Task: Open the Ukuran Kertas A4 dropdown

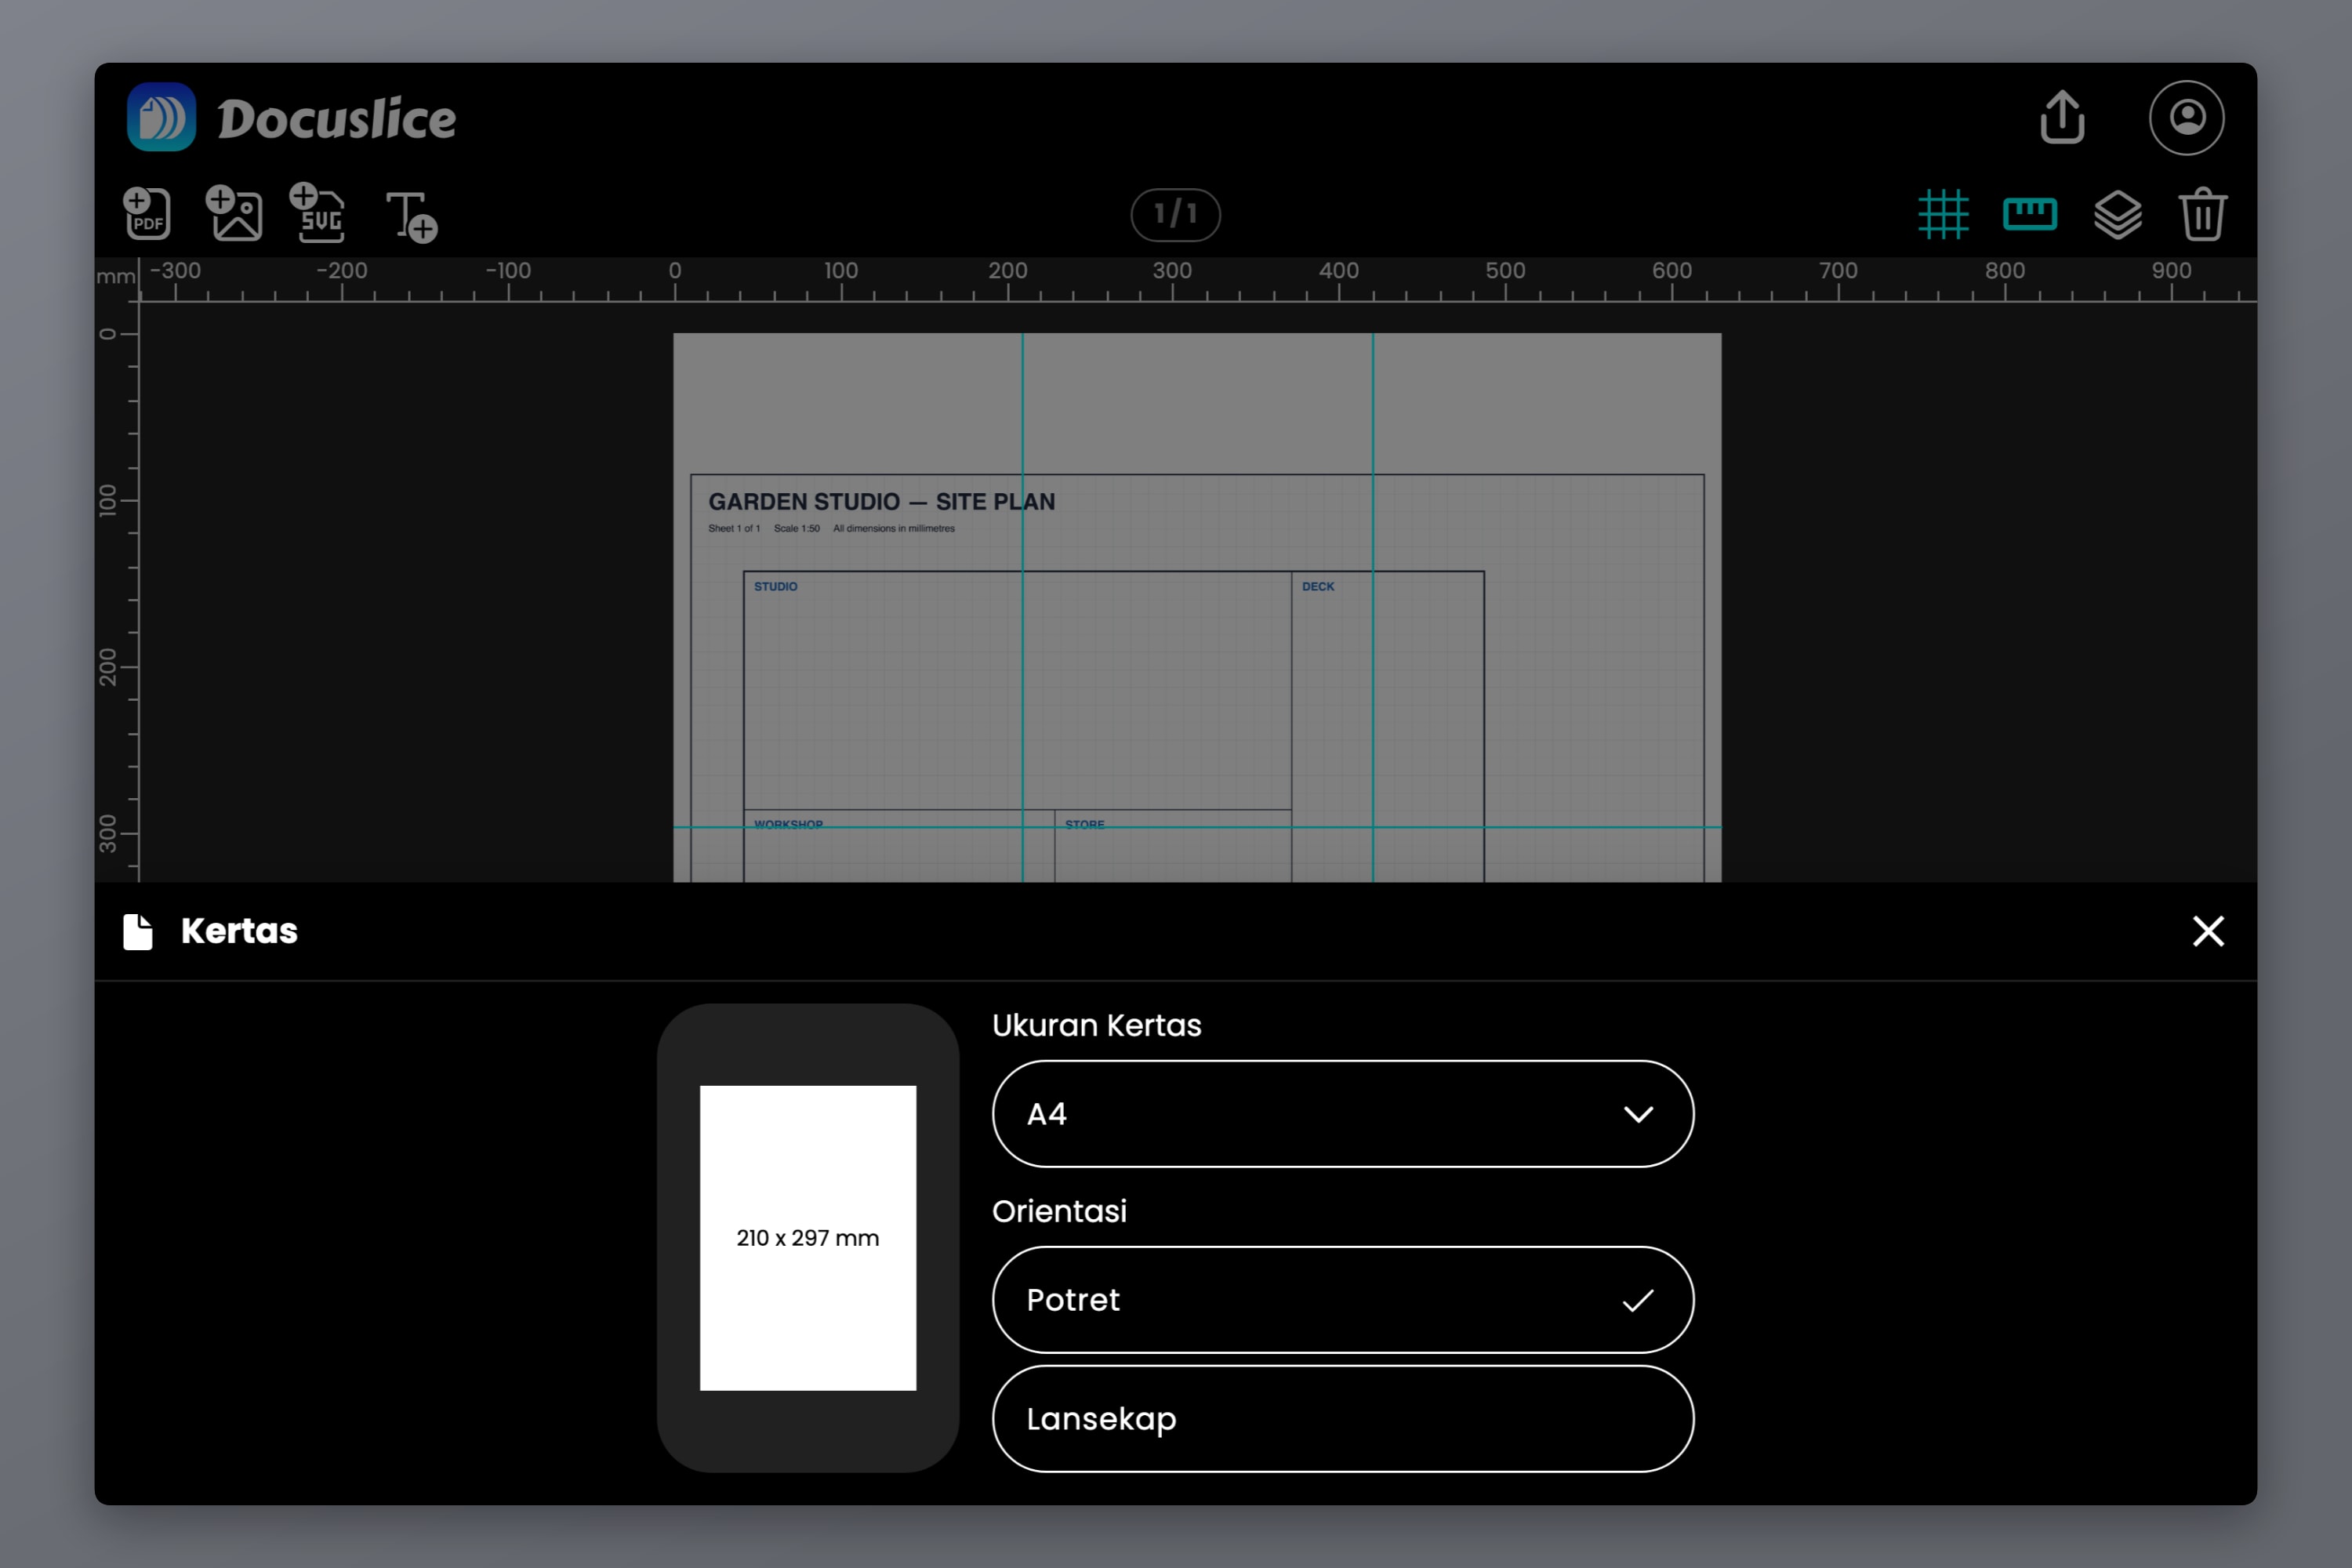Action: pos(1343,1113)
